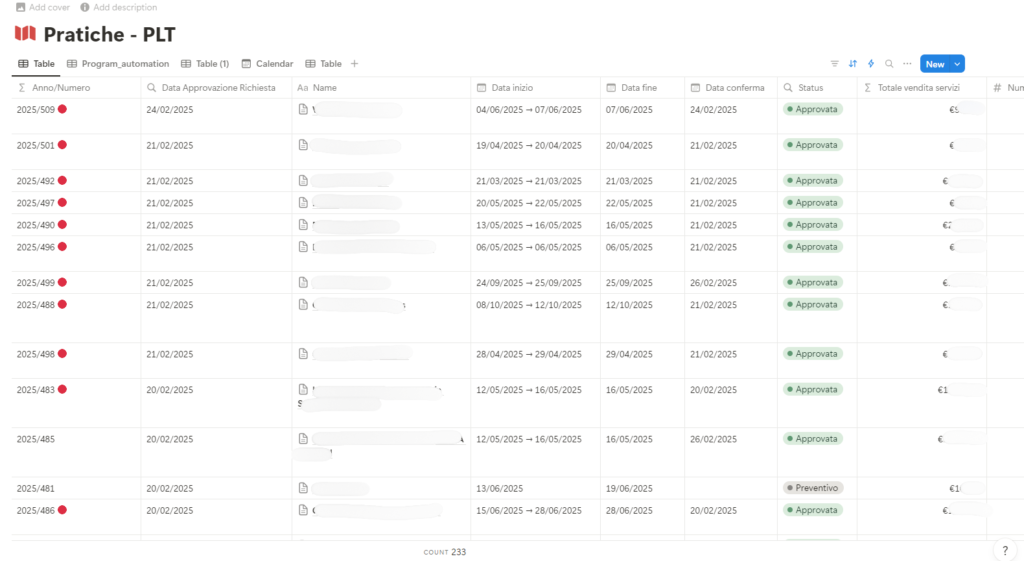The image size is (1024, 561).
Task: Click the COUNT 233 summary at the bottom
Action: tap(444, 552)
